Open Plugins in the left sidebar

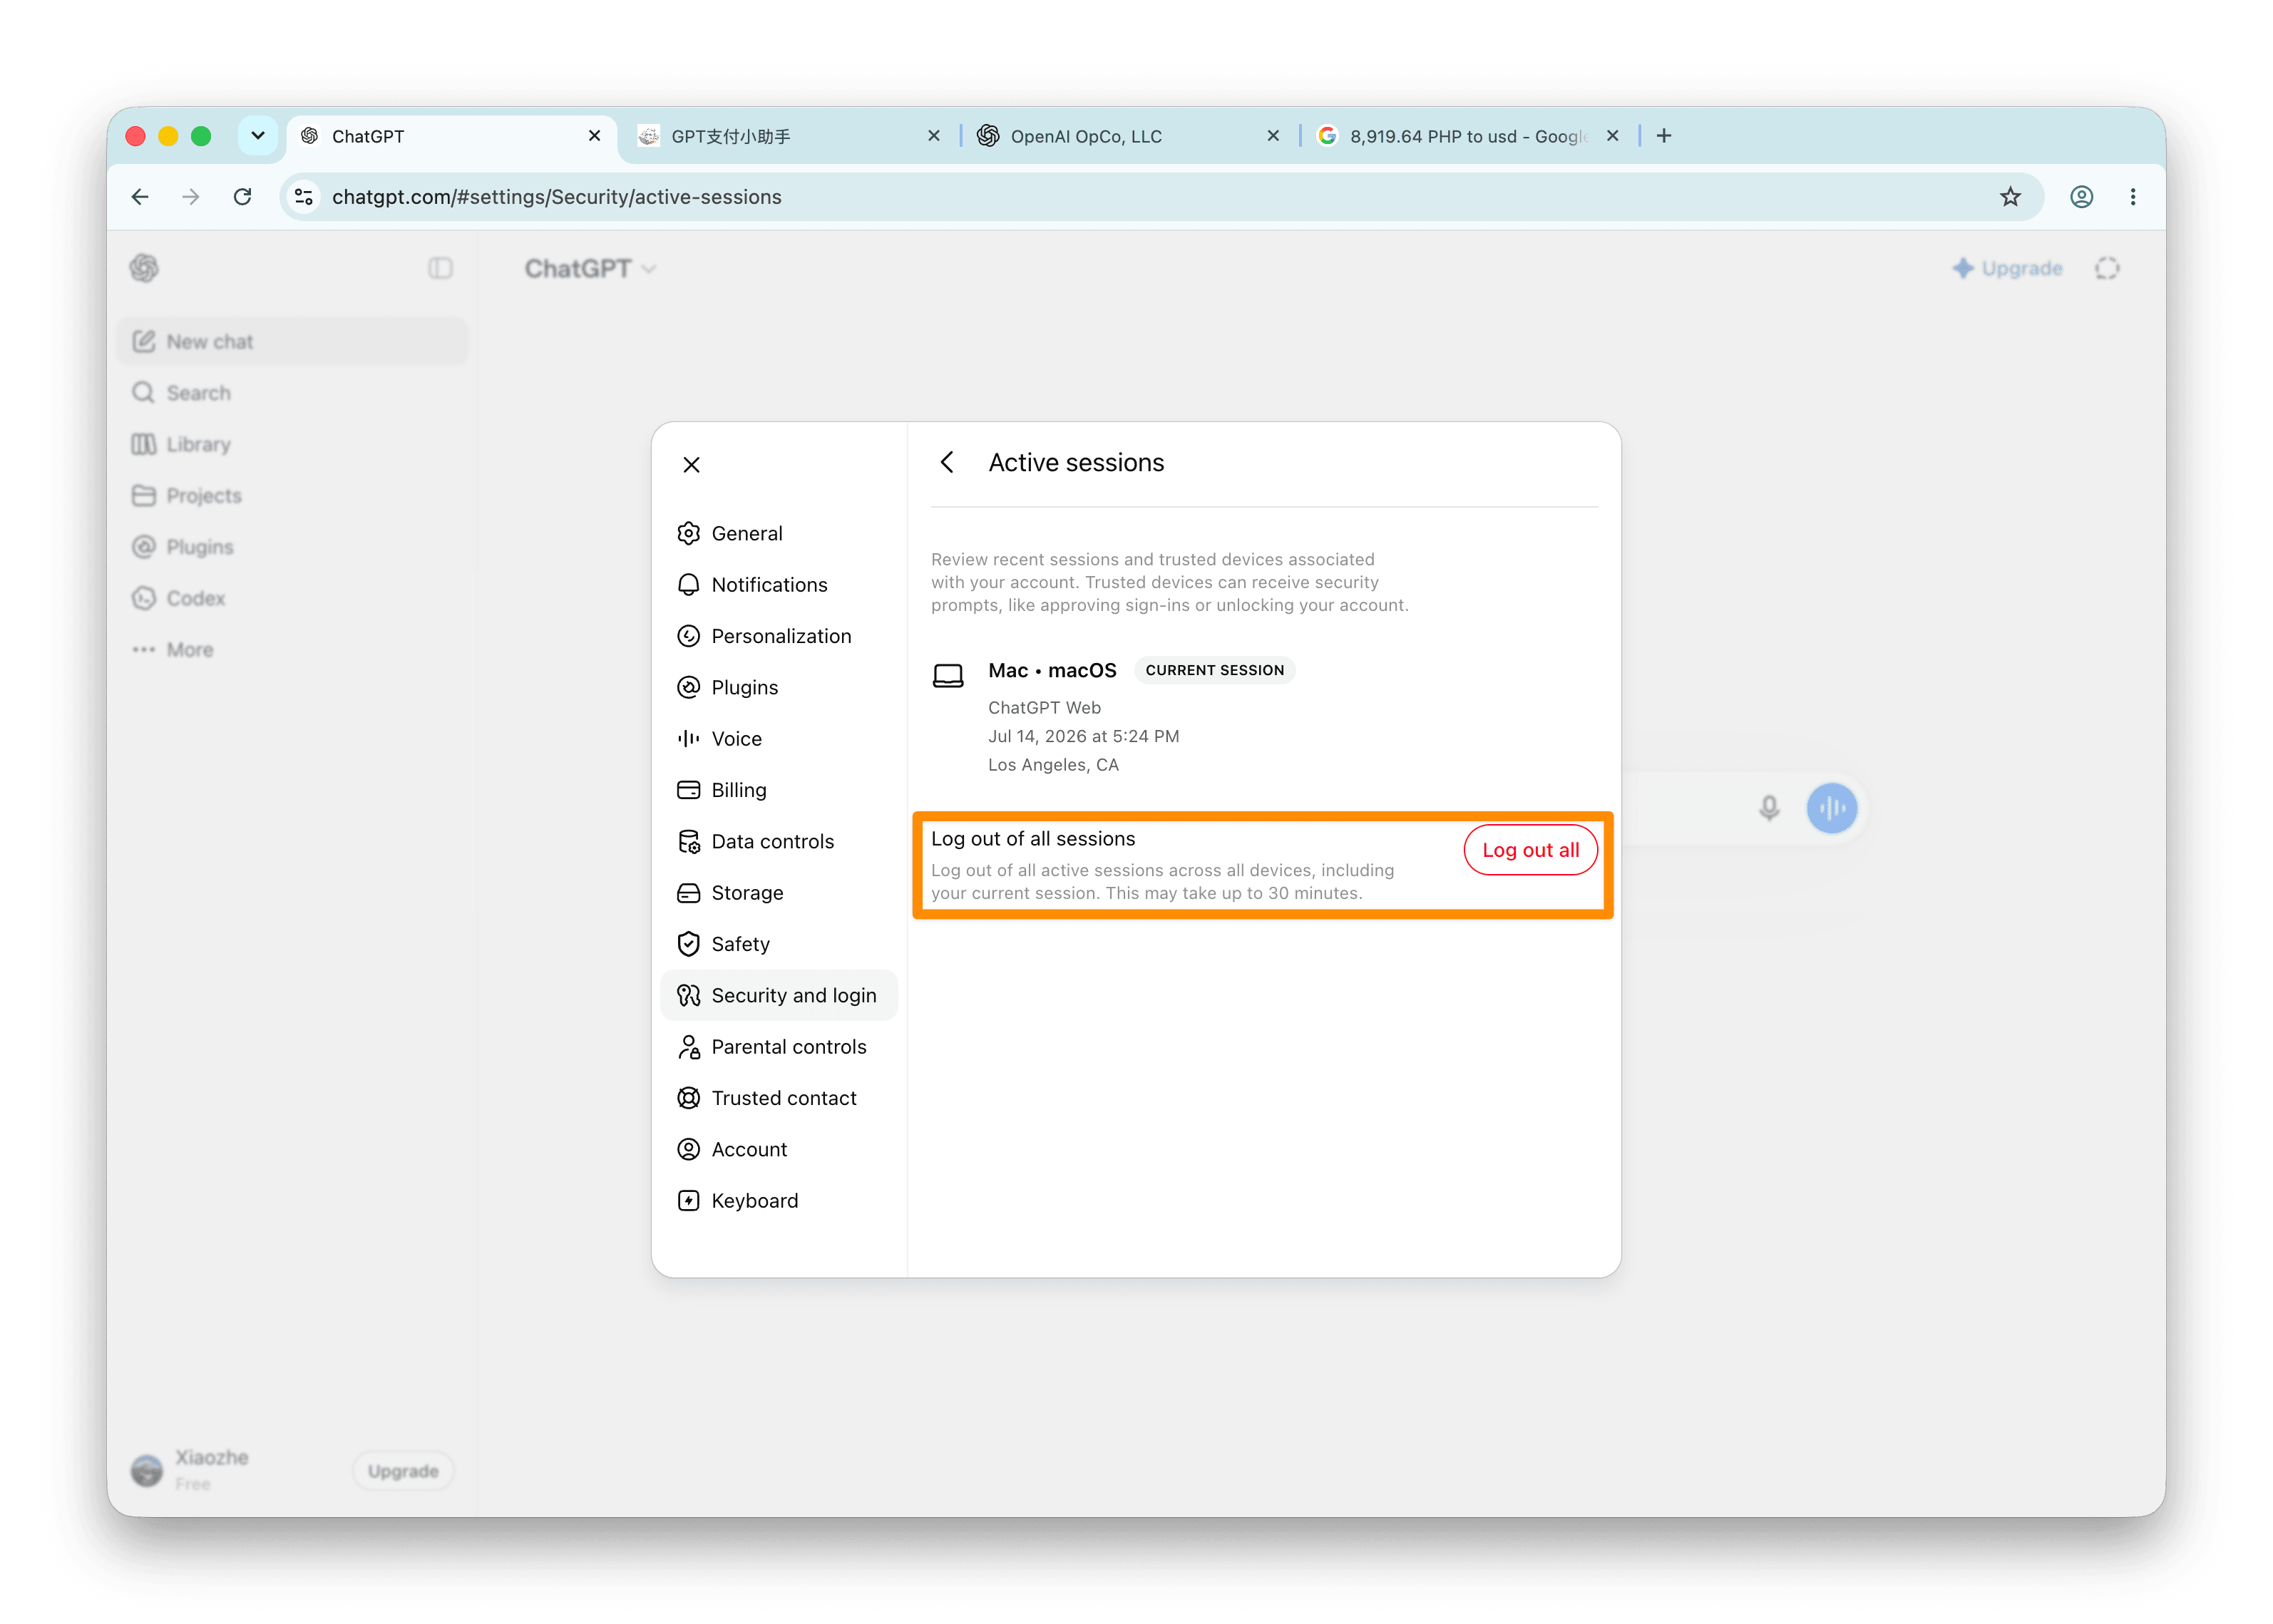pos(293,547)
